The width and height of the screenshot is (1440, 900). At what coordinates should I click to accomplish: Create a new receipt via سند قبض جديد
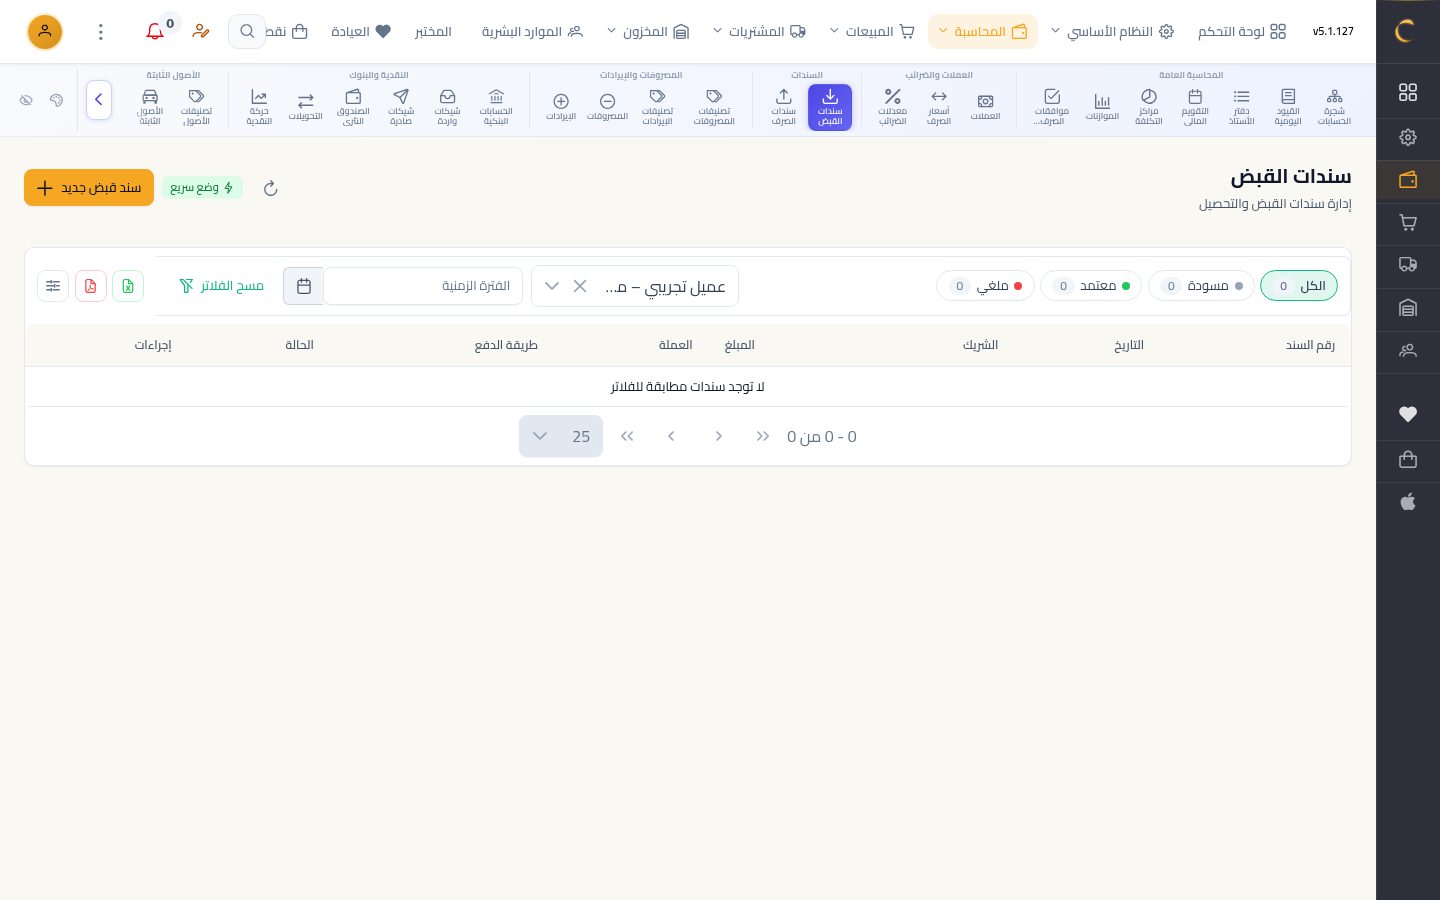(x=89, y=188)
